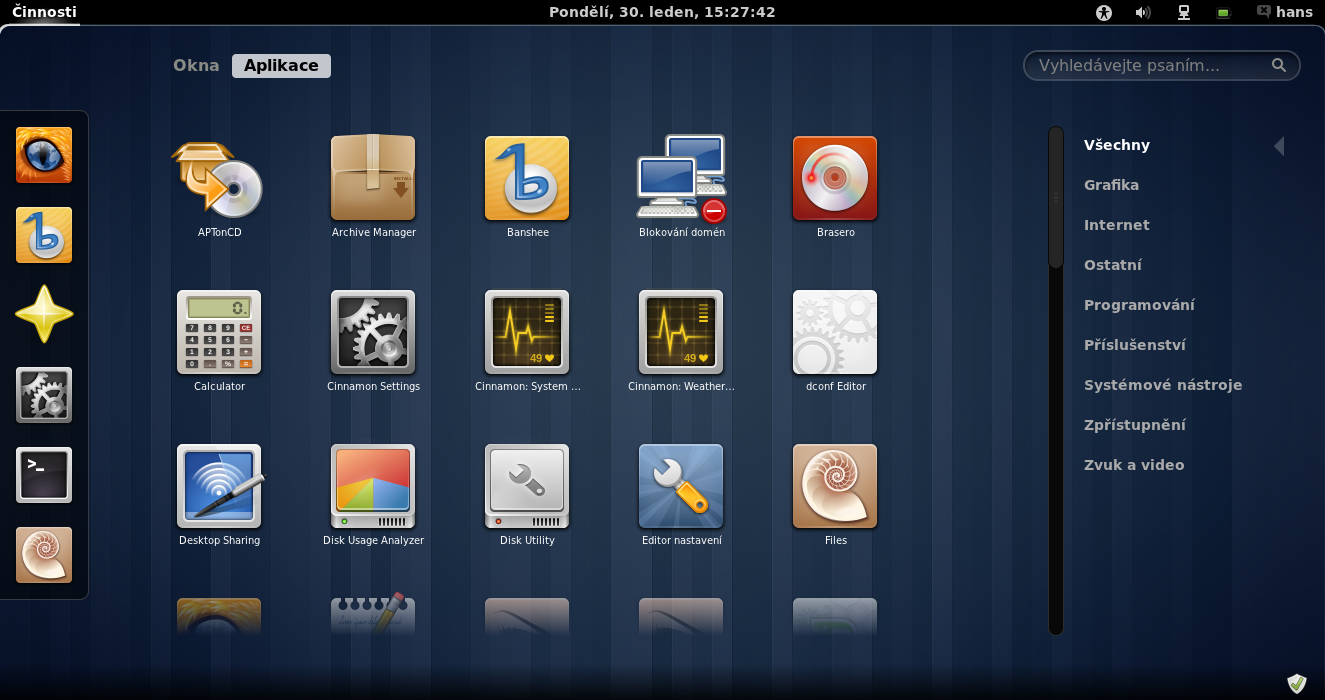Click the shield icon in bottom corner

(1297, 683)
